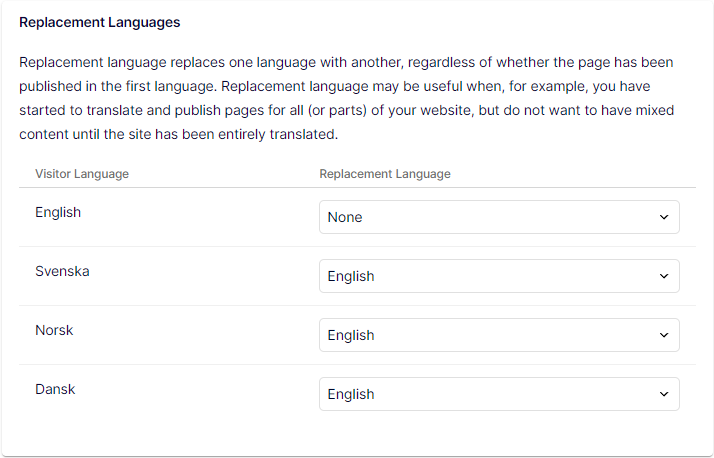Open the replacement language dropdown for Dansk
Screen dimensions: 714x458
tap(499, 394)
